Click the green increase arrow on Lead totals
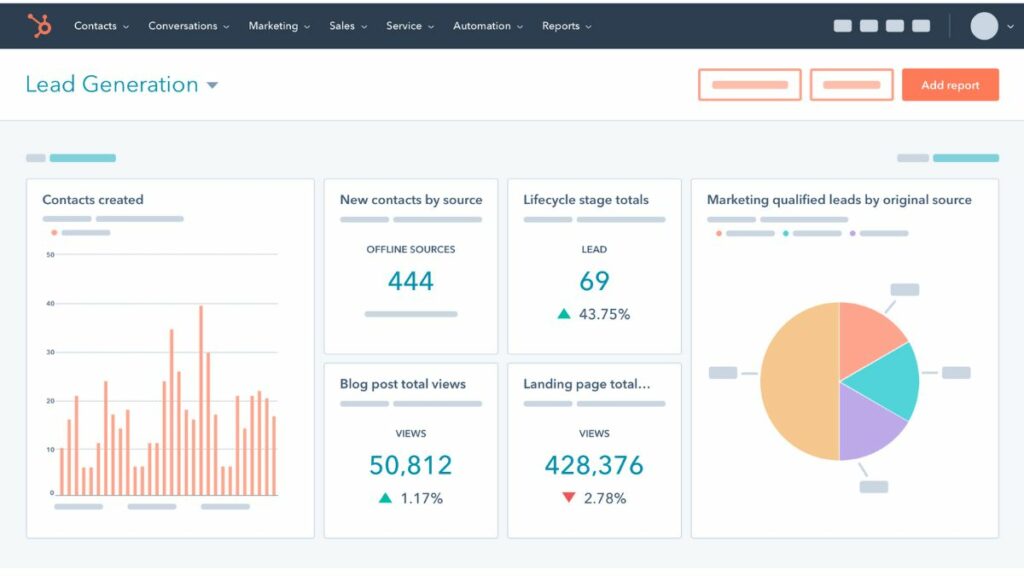 coord(565,313)
